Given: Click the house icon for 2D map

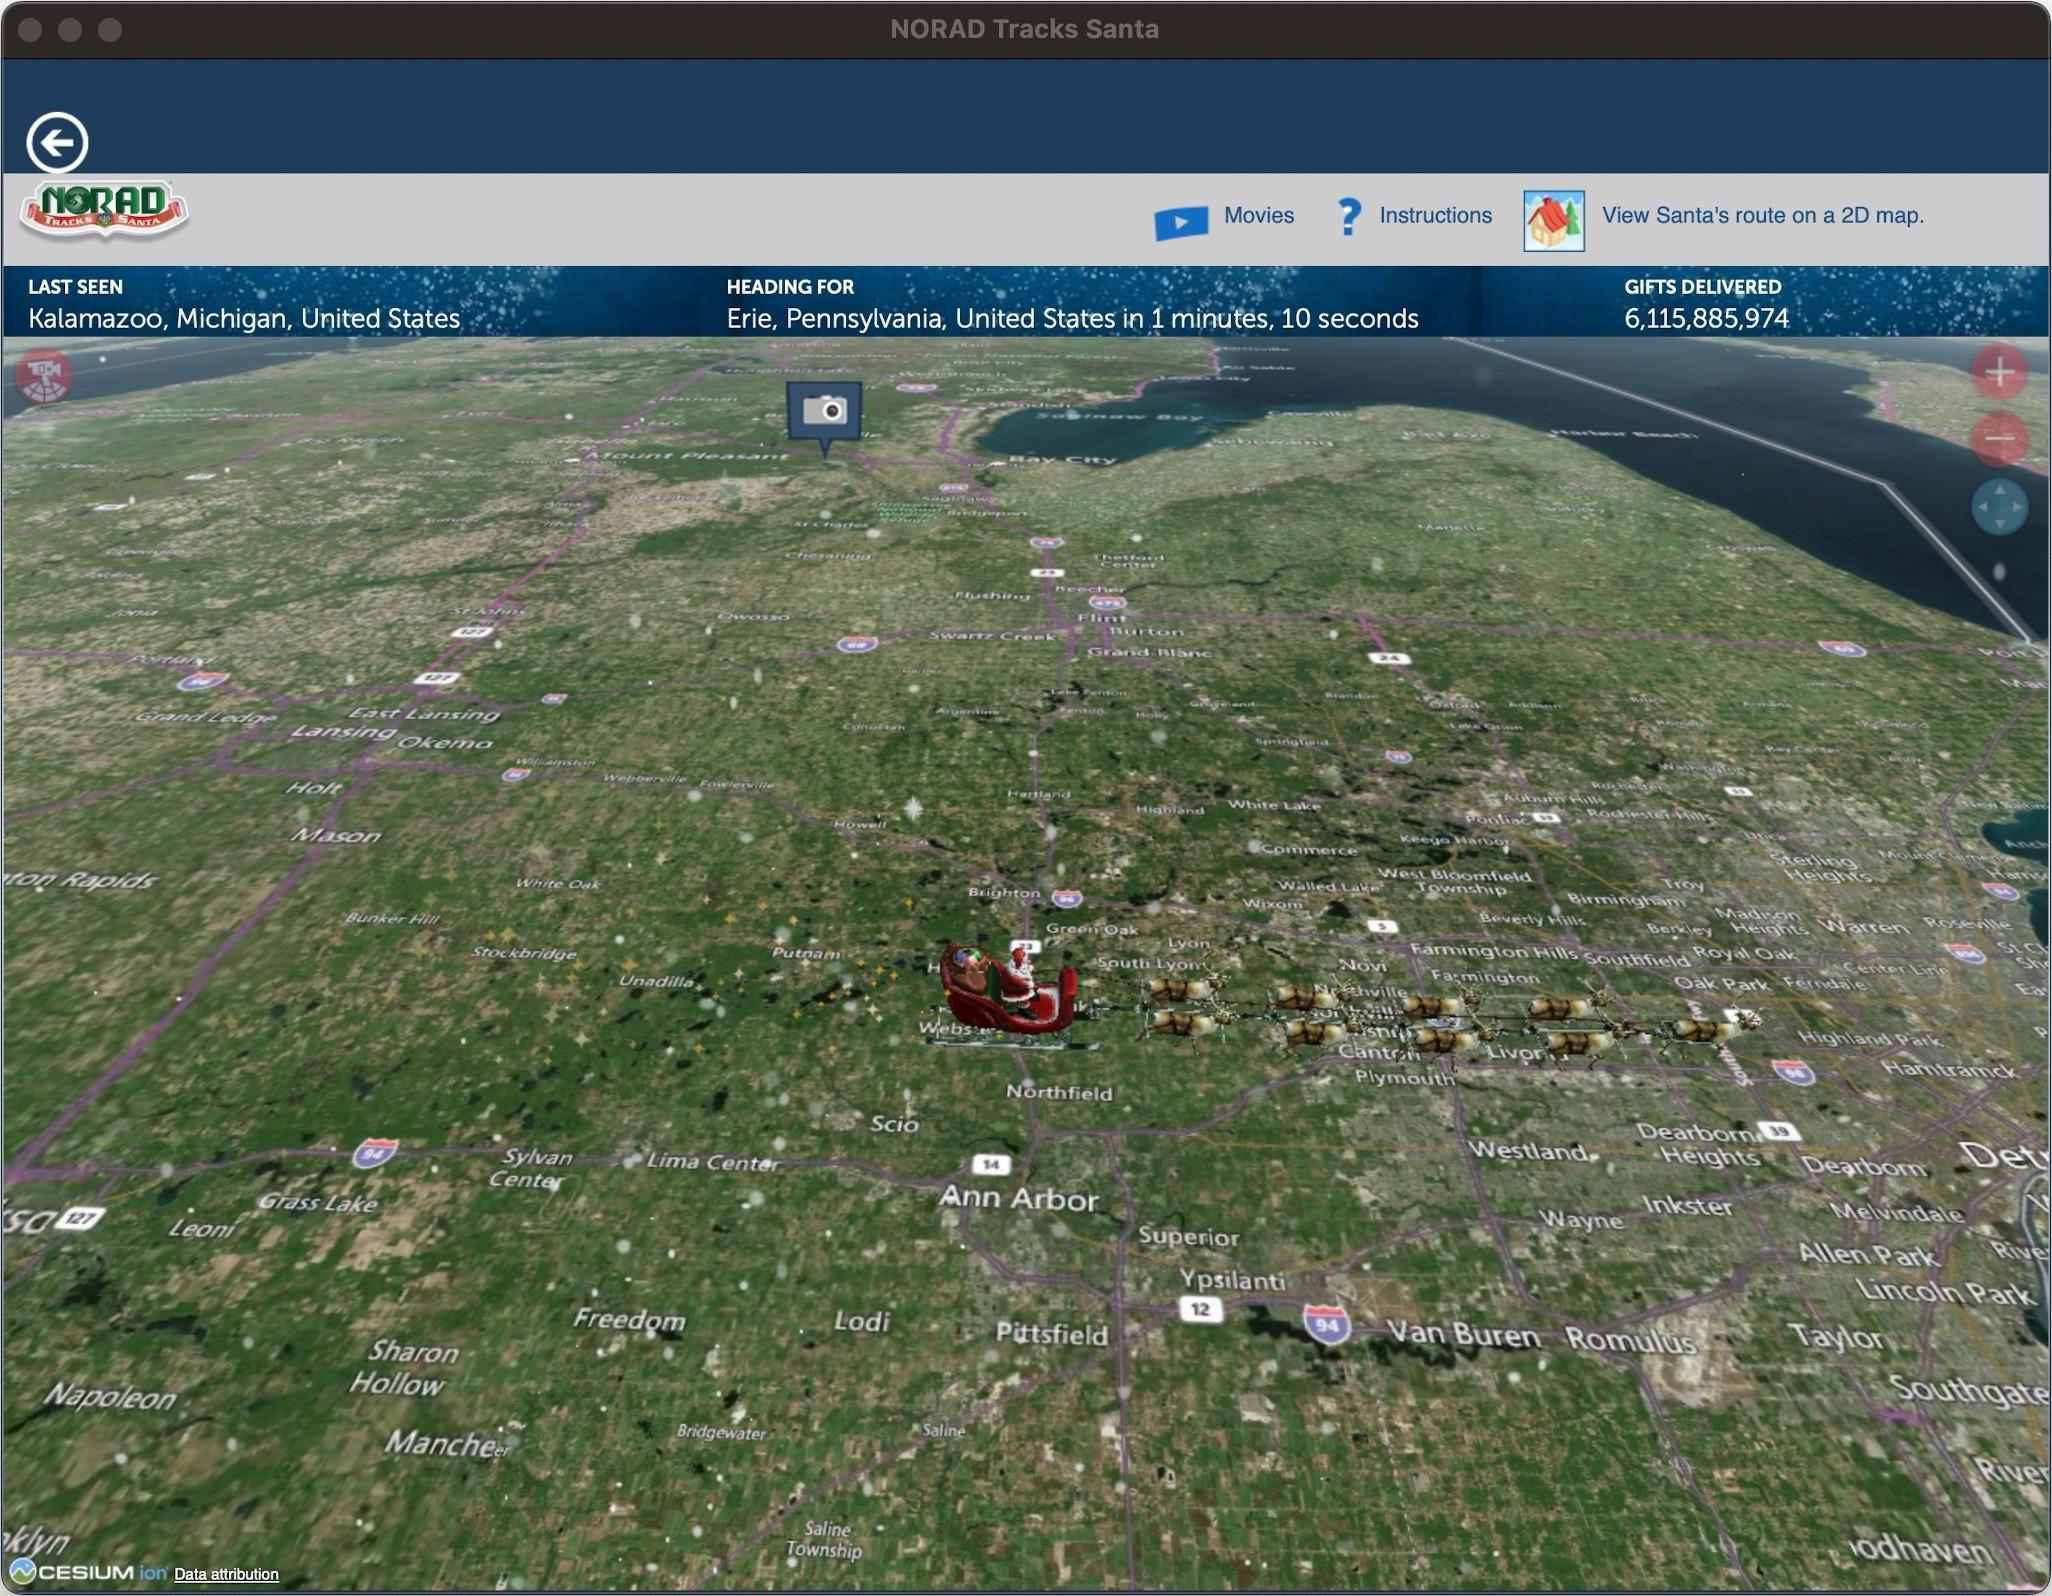Looking at the screenshot, I should [x=1553, y=220].
